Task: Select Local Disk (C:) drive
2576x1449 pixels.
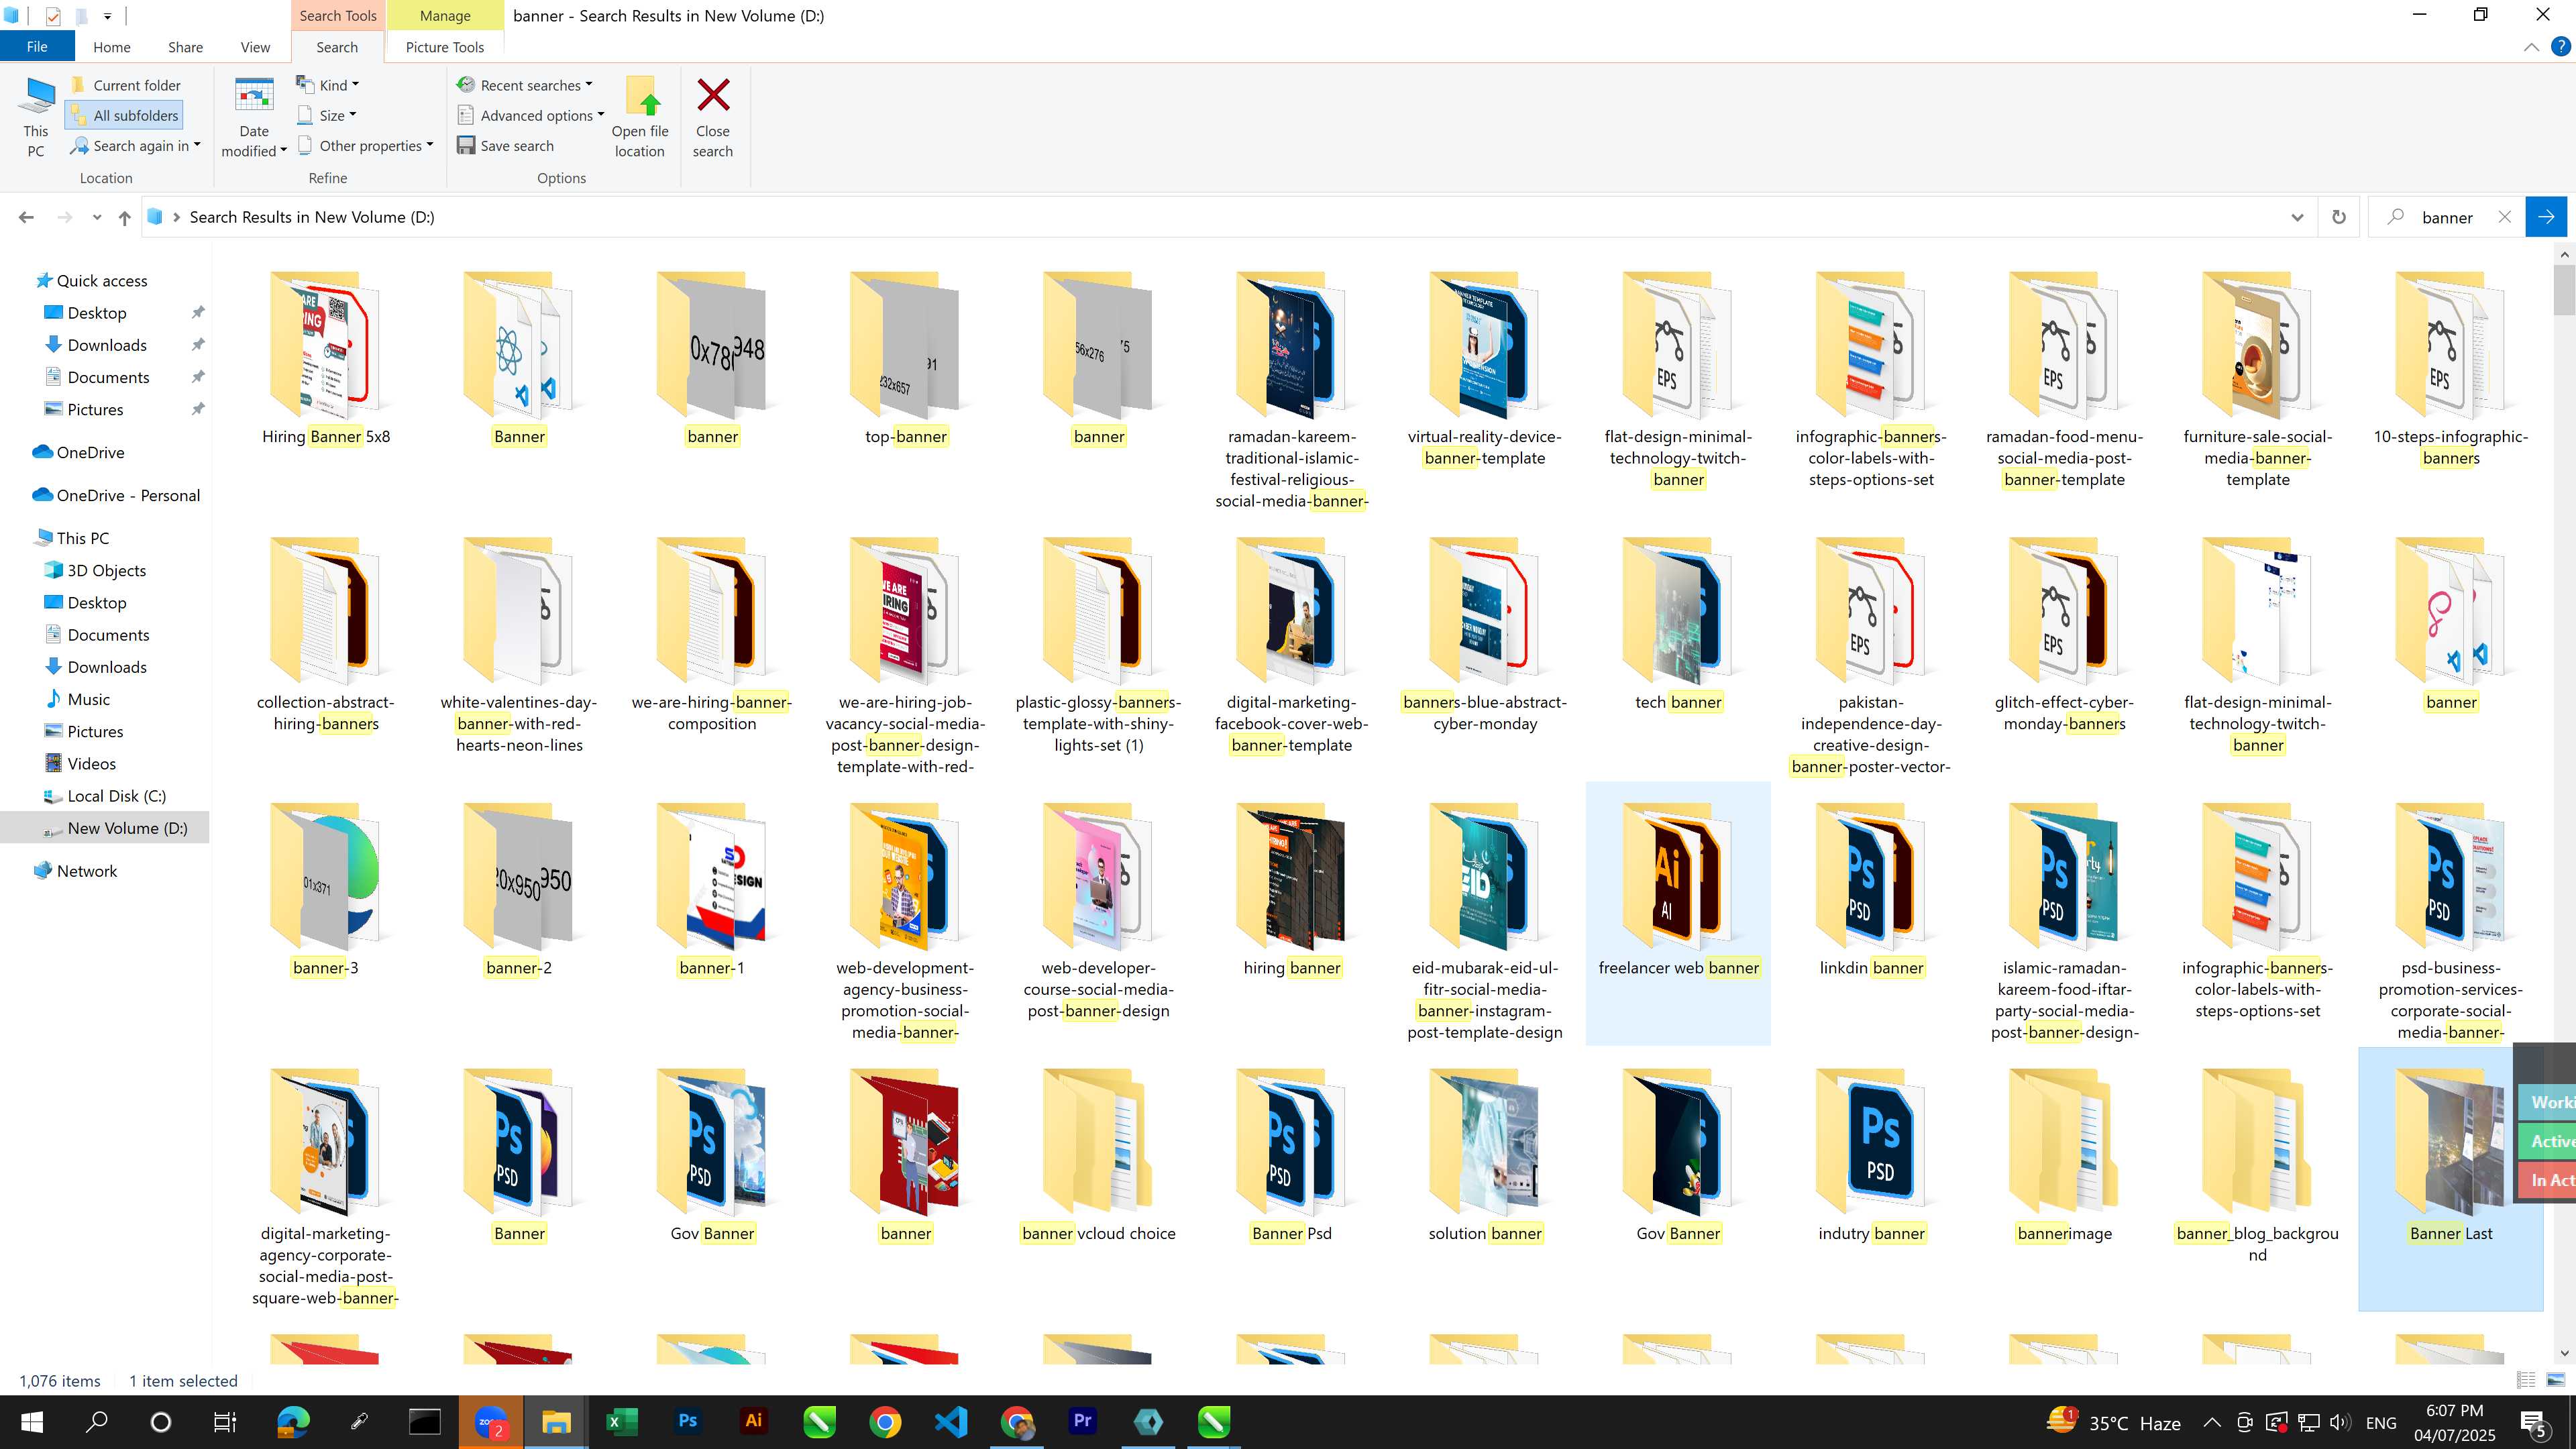Action: (116, 796)
